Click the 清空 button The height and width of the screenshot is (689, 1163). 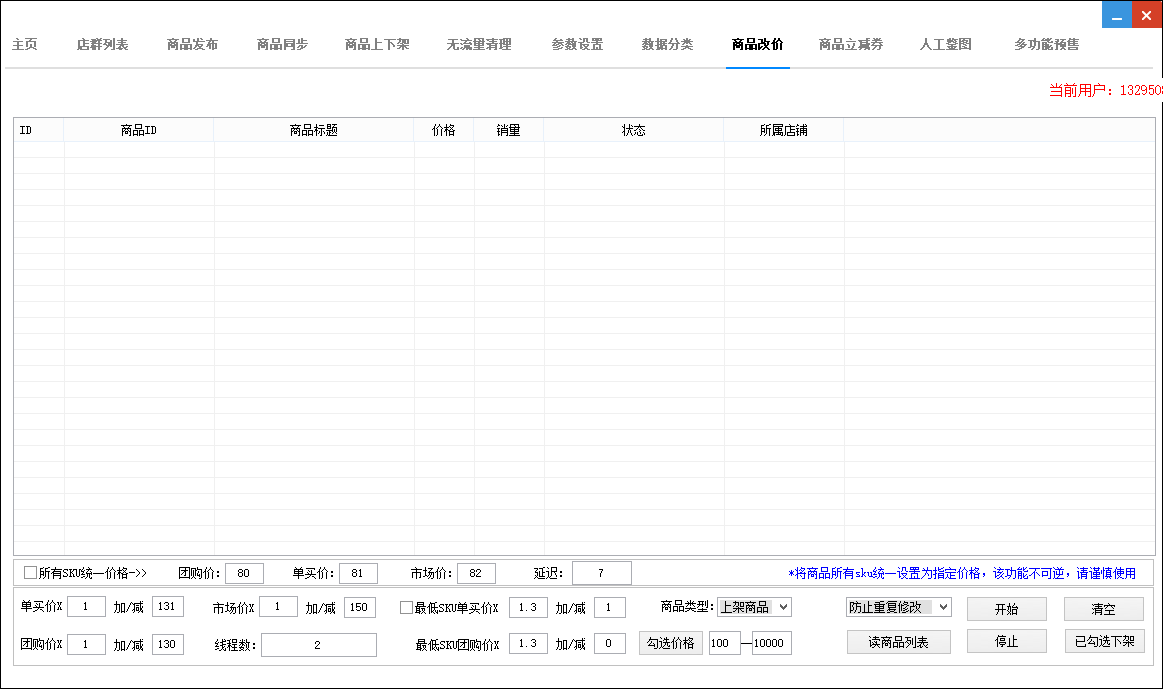click(x=1103, y=609)
